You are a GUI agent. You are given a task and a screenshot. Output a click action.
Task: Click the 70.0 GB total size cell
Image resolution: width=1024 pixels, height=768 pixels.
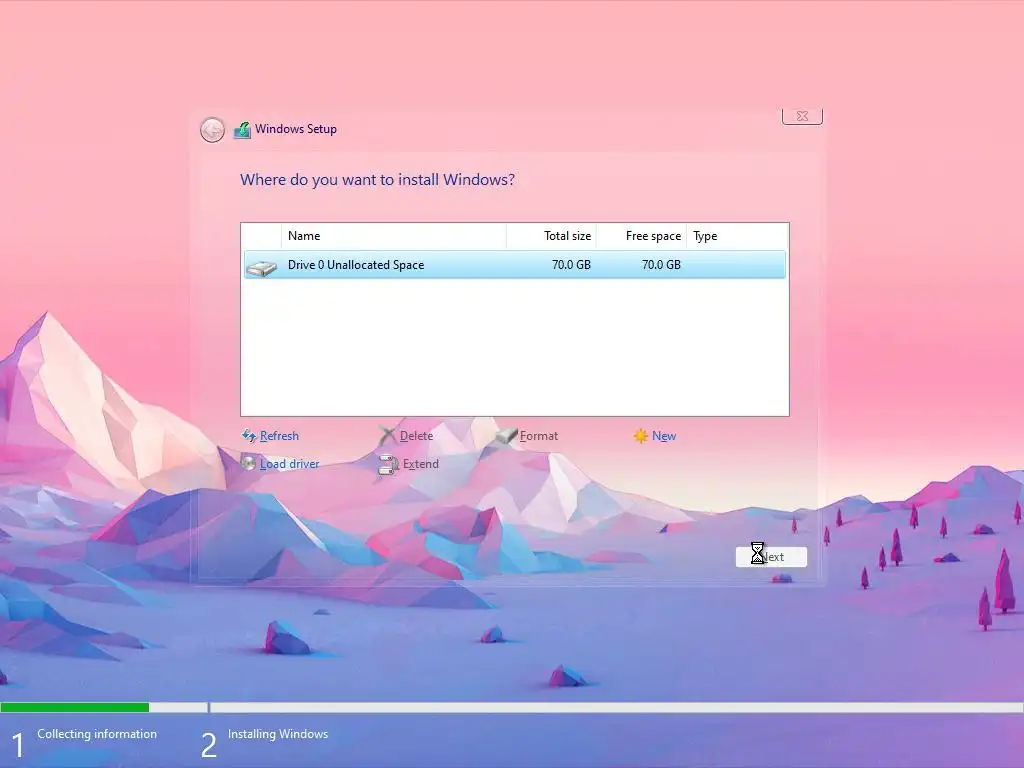pyautogui.click(x=571, y=264)
